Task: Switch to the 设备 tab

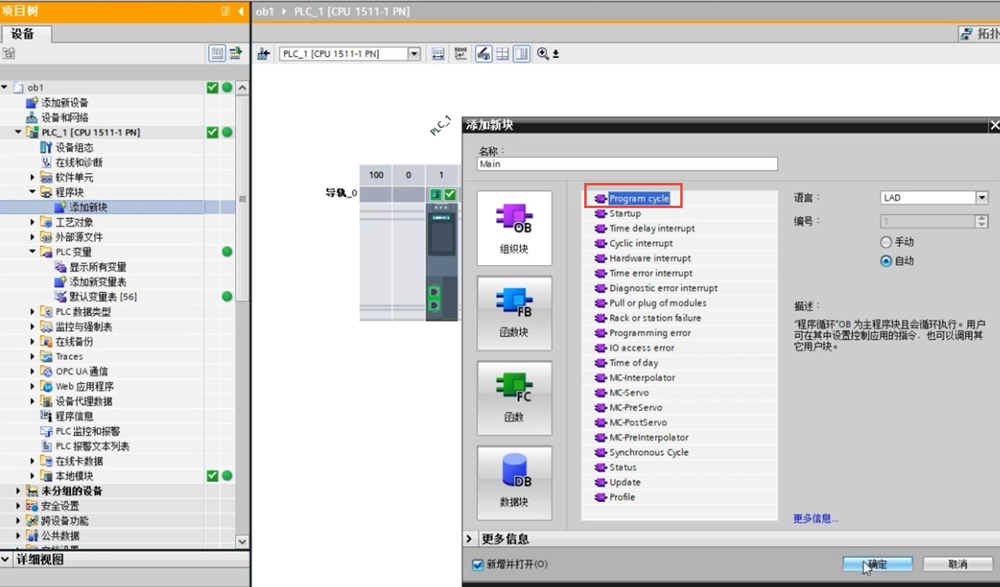Action: 23,34
